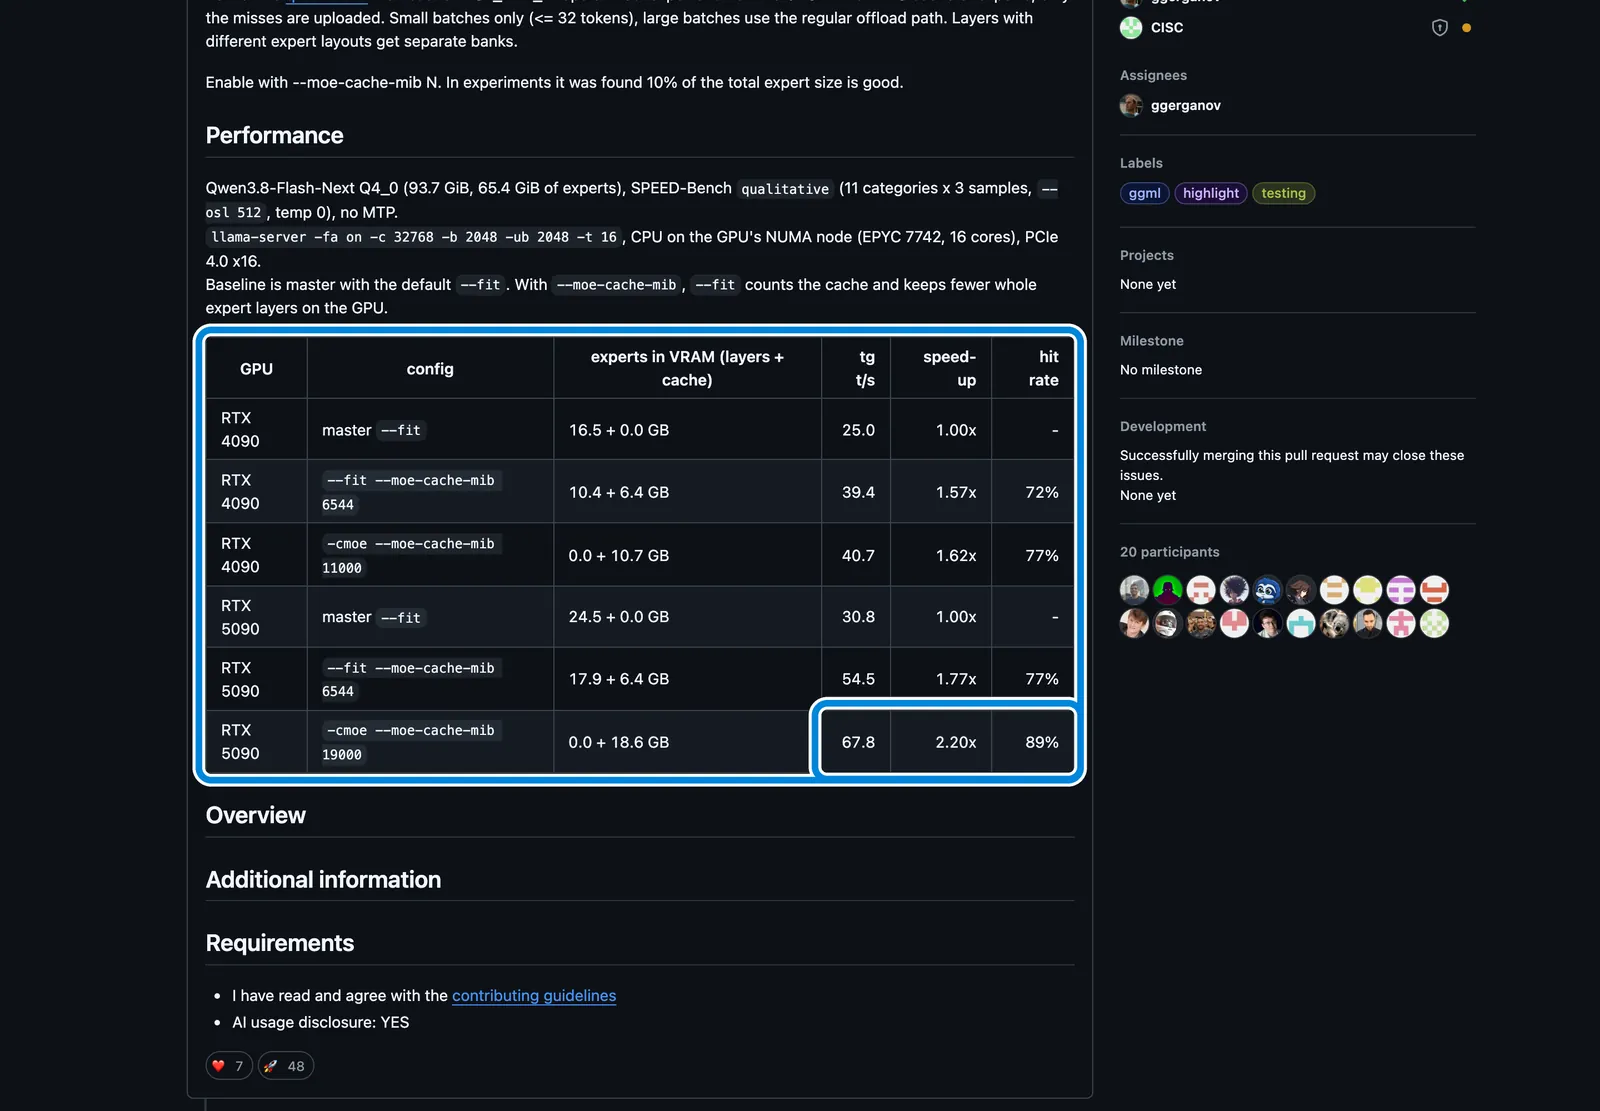Toggle the rocket reaction with 48 votes
The image size is (1600, 1111).
[286, 1066]
